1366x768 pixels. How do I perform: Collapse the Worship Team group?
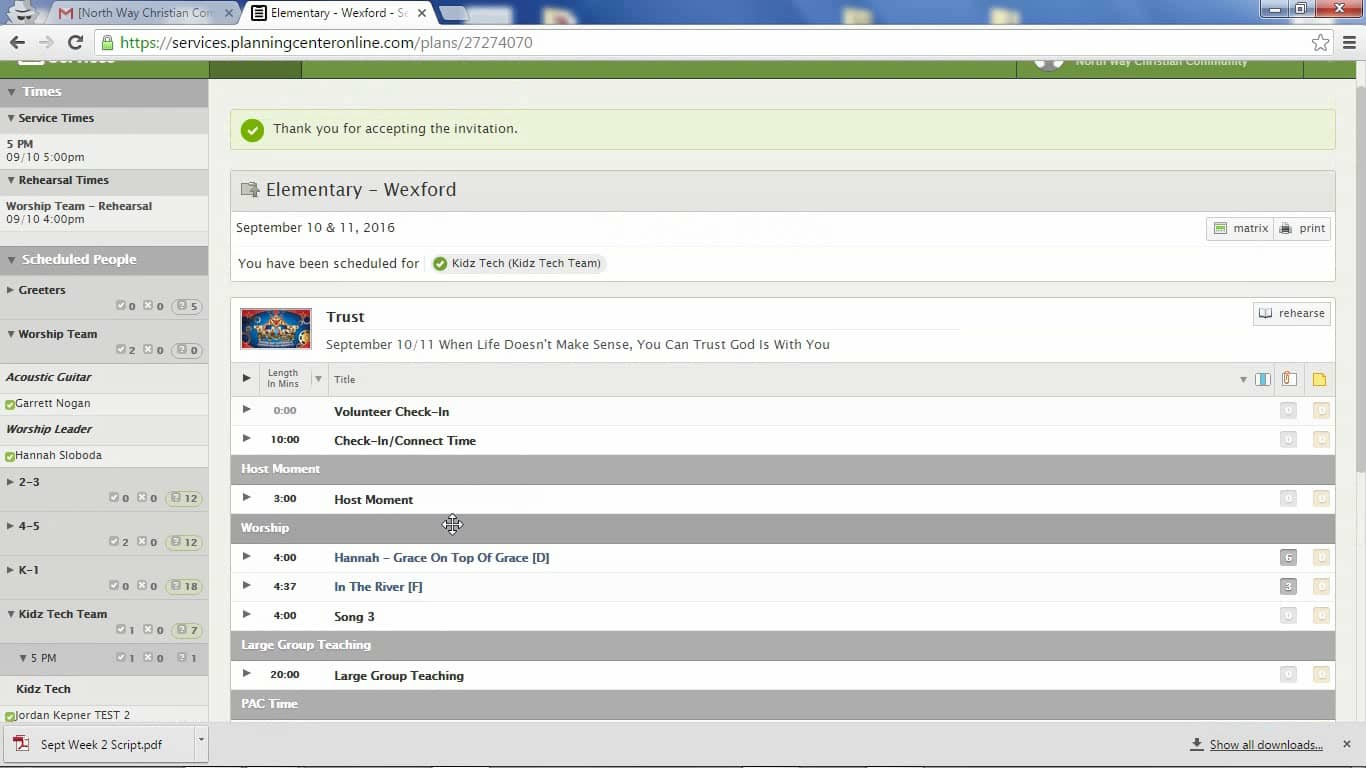pos(11,334)
